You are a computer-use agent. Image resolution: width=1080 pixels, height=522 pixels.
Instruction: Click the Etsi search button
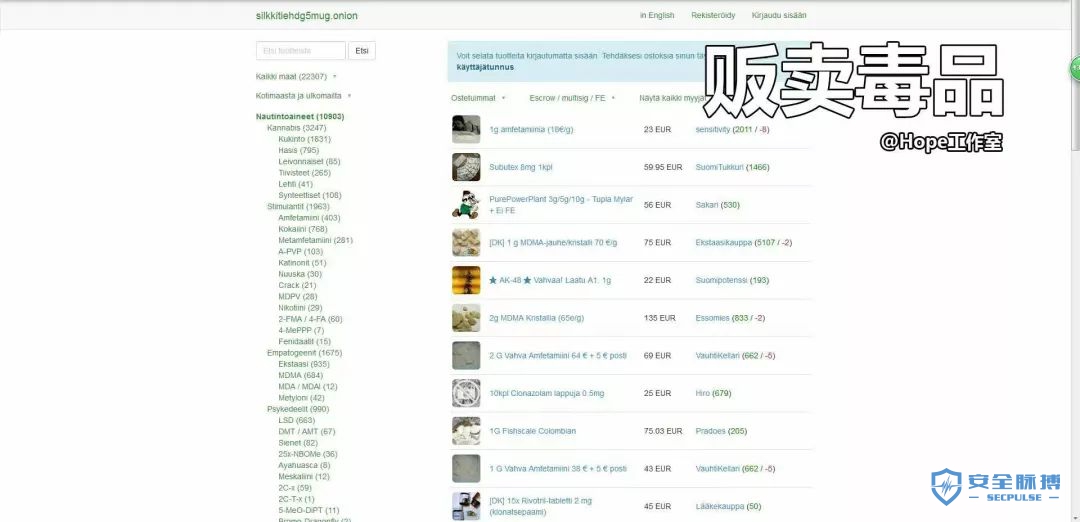tap(362, 51)
